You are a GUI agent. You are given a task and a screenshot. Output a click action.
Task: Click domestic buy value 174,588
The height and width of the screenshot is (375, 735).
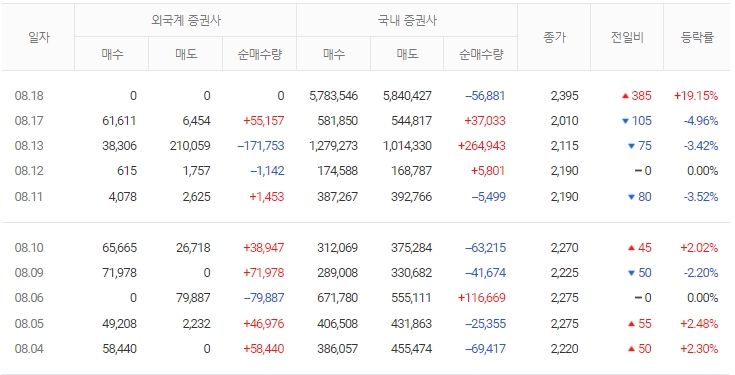tap(338, 171)
